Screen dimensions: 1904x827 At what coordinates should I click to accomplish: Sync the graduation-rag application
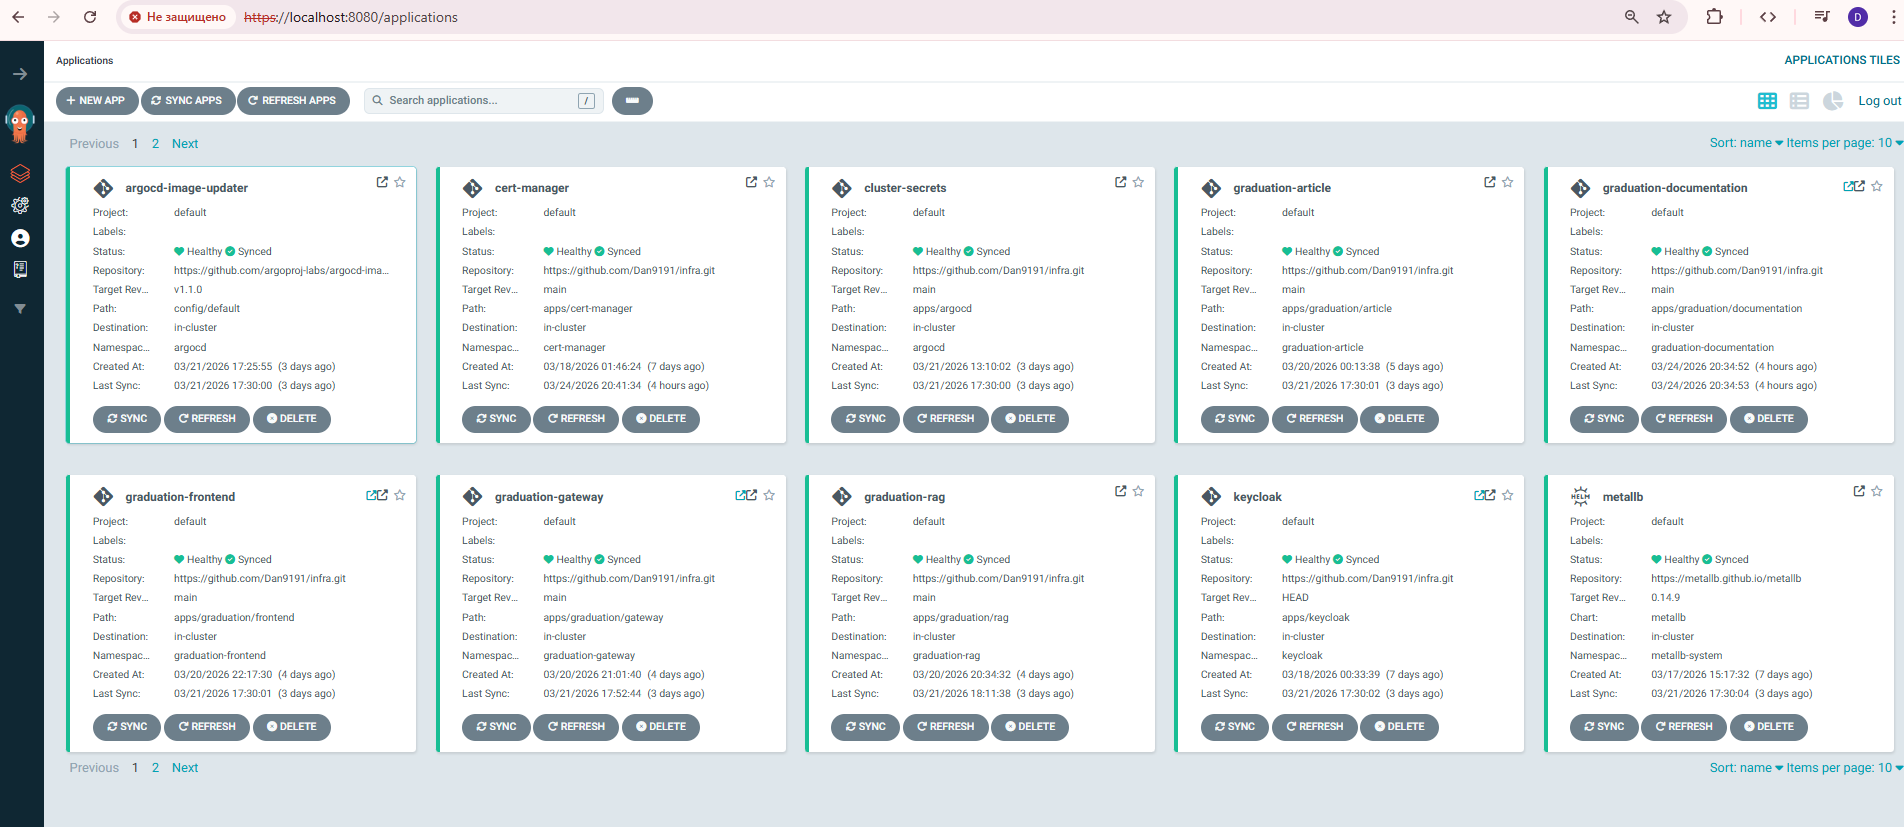865,727
